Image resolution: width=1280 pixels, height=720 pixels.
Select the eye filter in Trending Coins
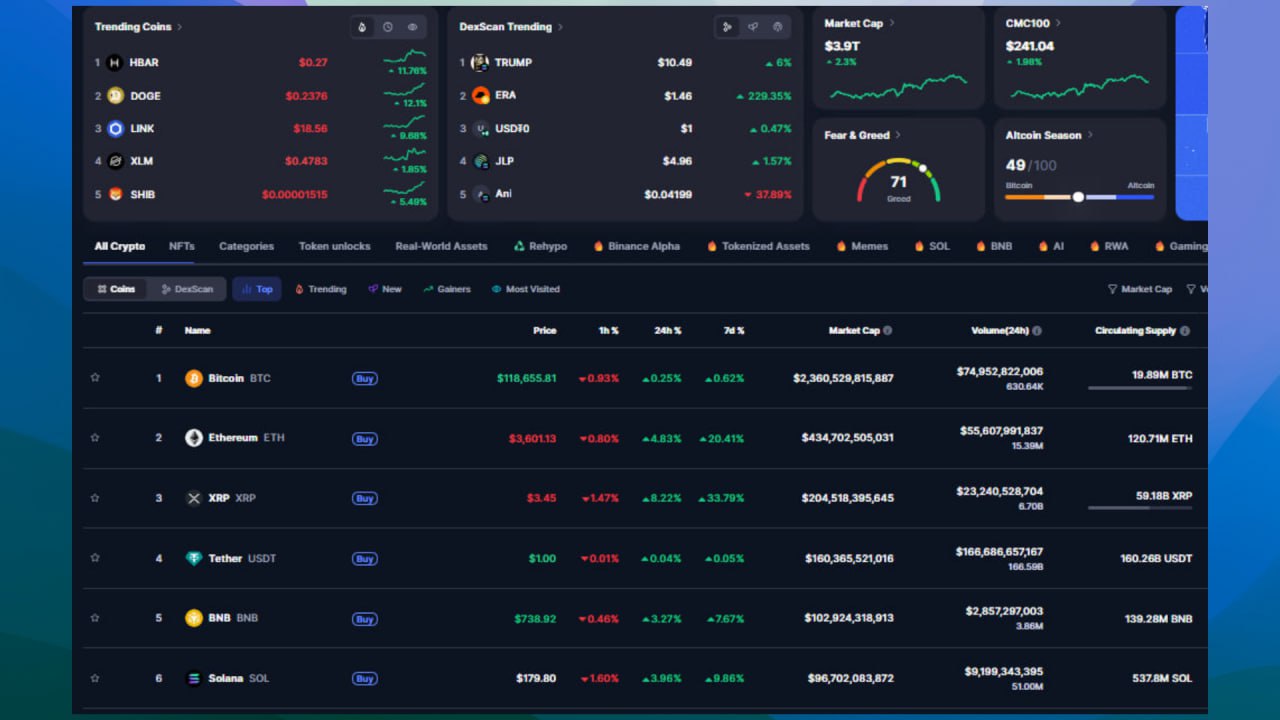[x=413, y=27]
